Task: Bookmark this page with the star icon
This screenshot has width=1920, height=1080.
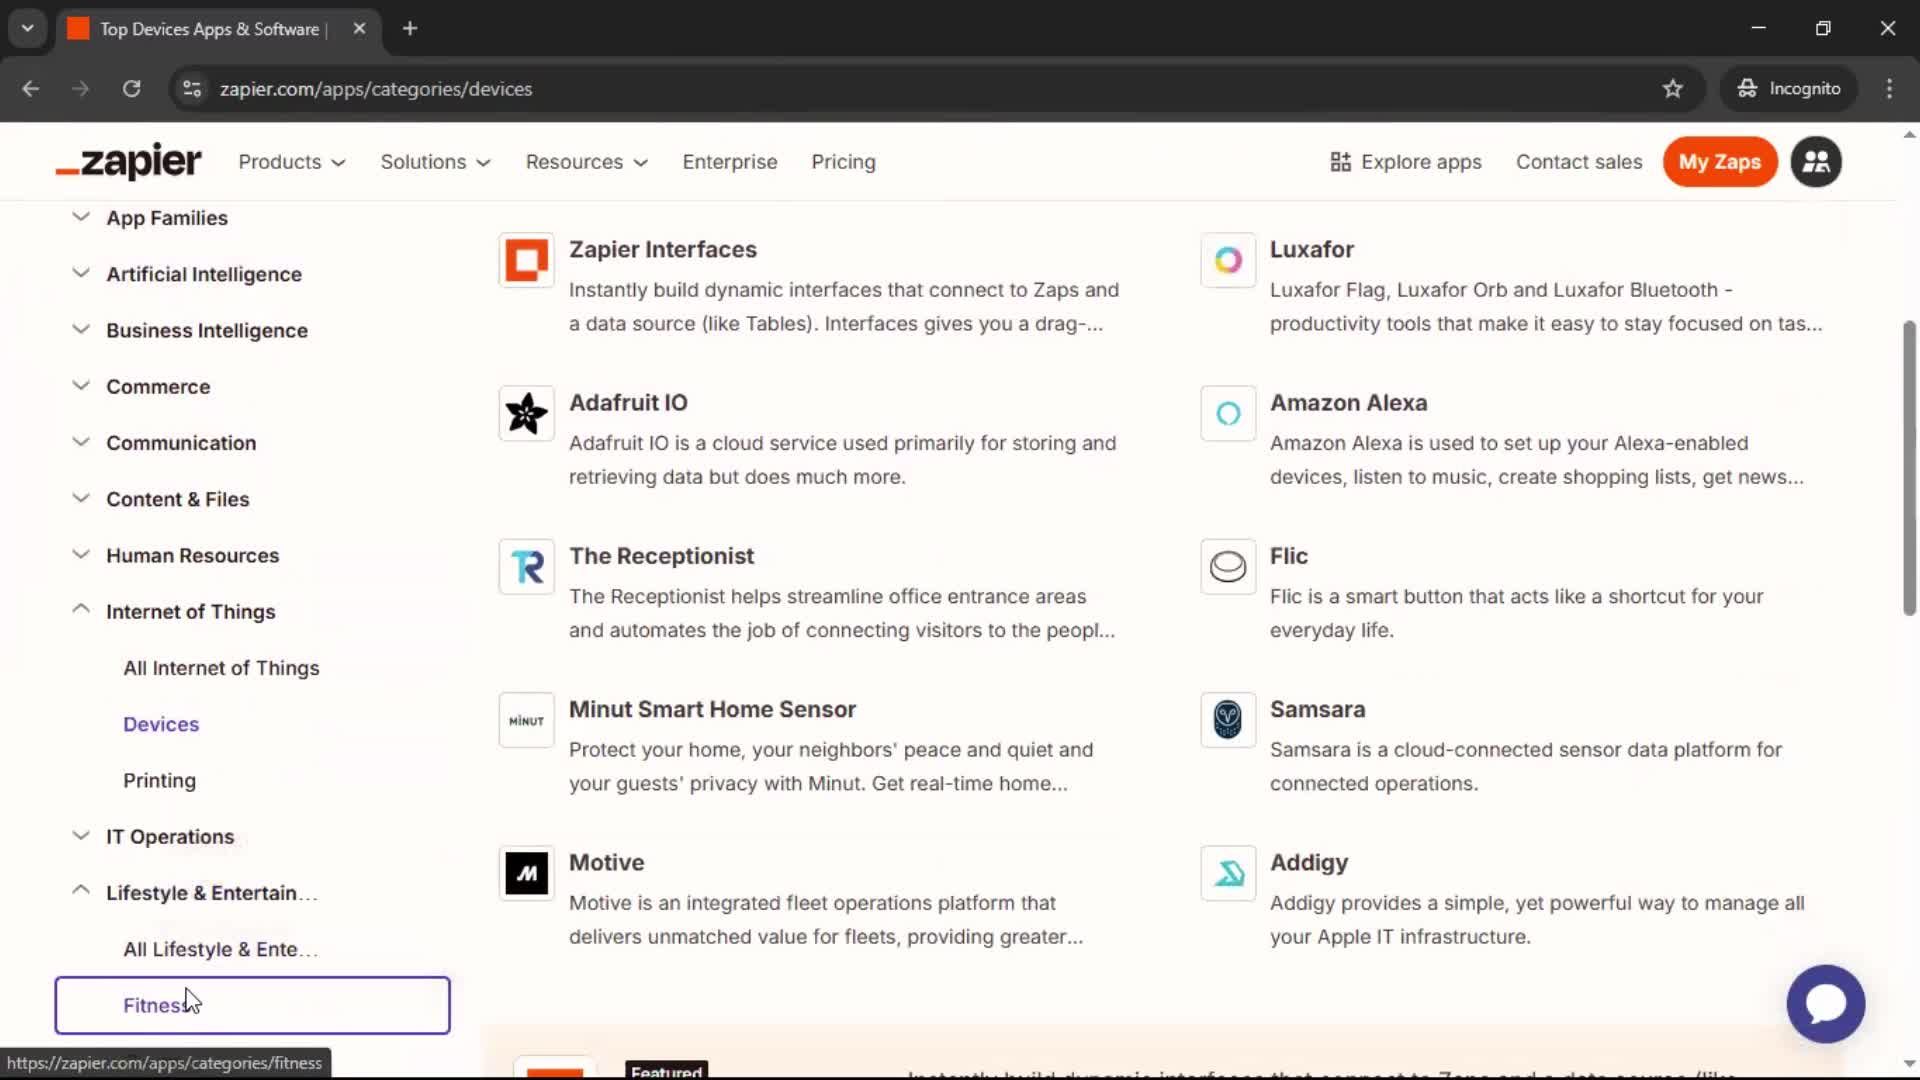Action: (1672, 89)
